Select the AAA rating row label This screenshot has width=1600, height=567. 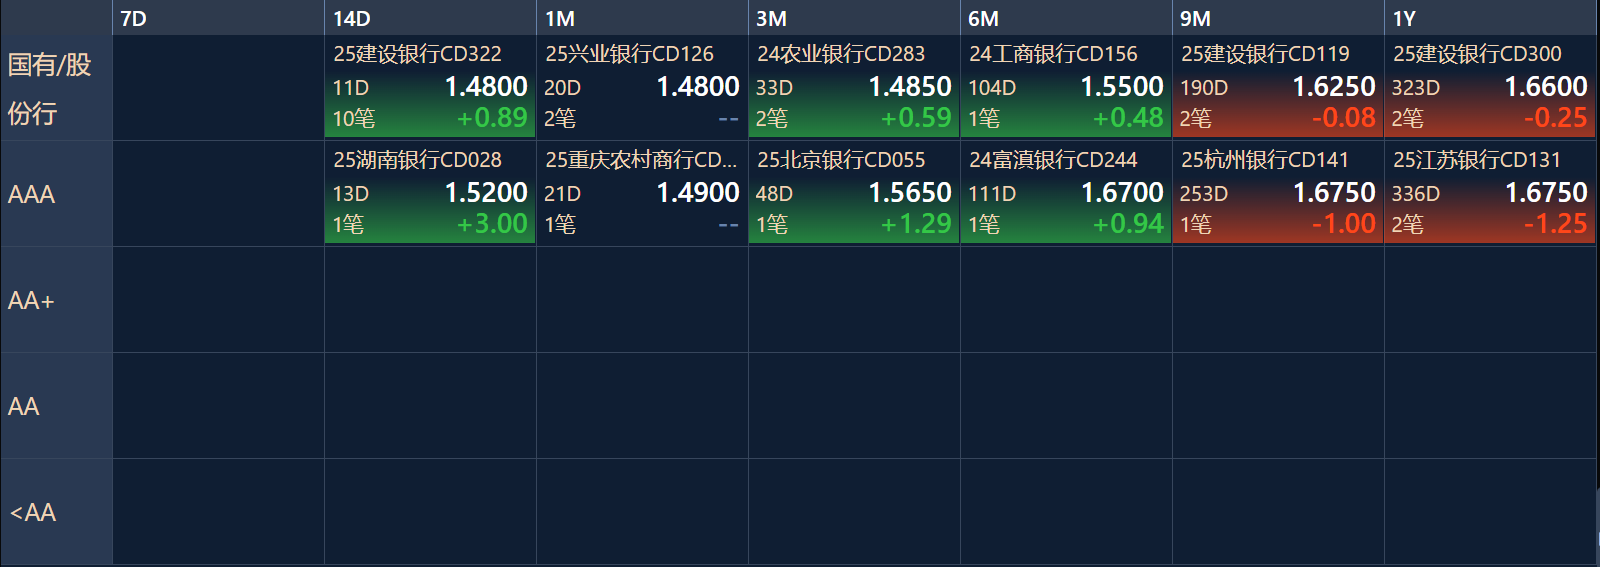click(x=56, y=194)
